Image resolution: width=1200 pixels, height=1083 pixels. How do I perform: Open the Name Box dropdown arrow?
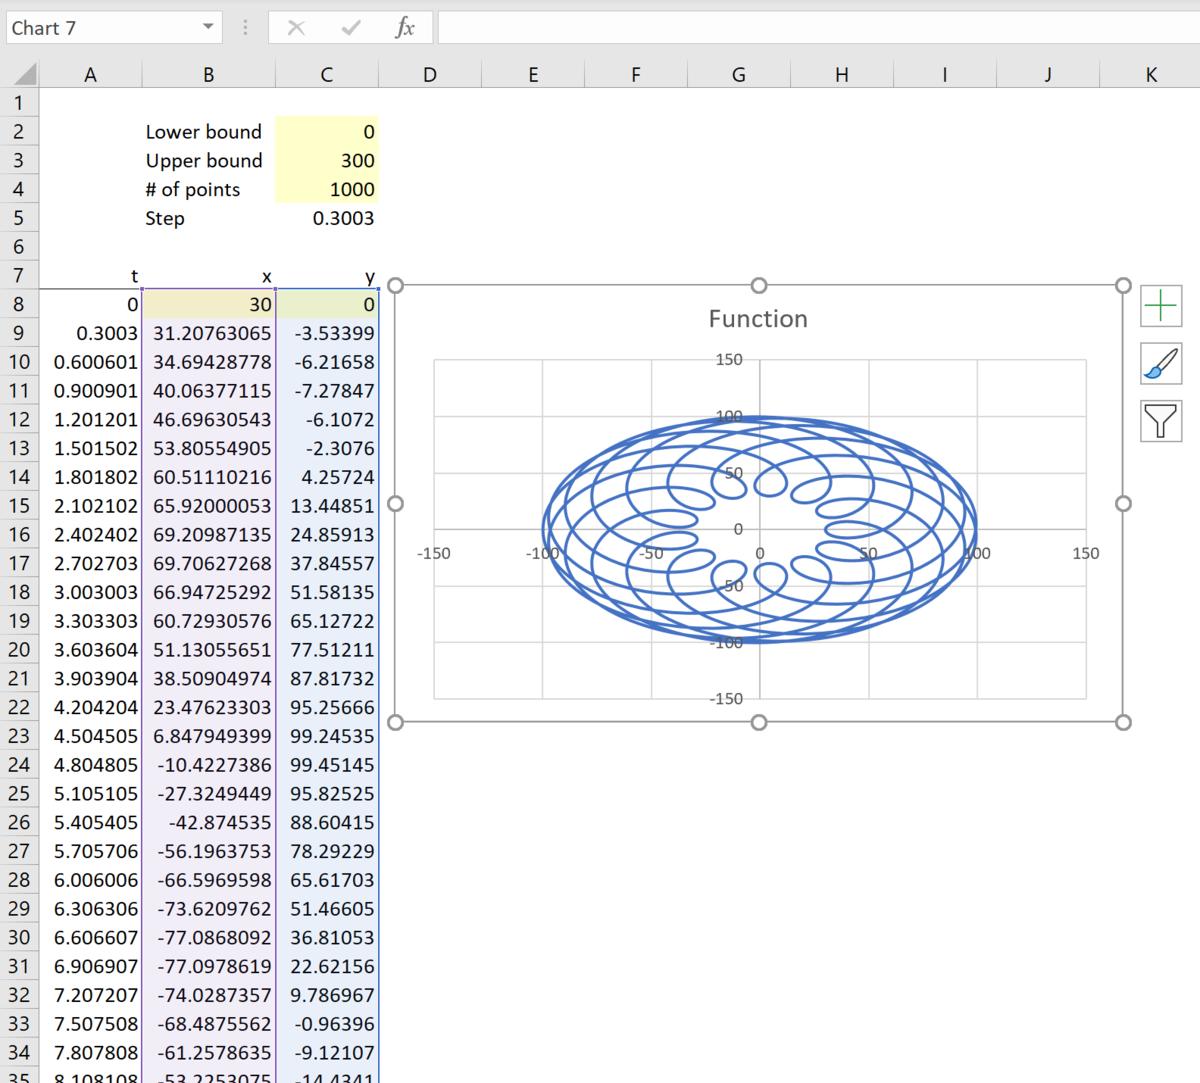(208, 27)
